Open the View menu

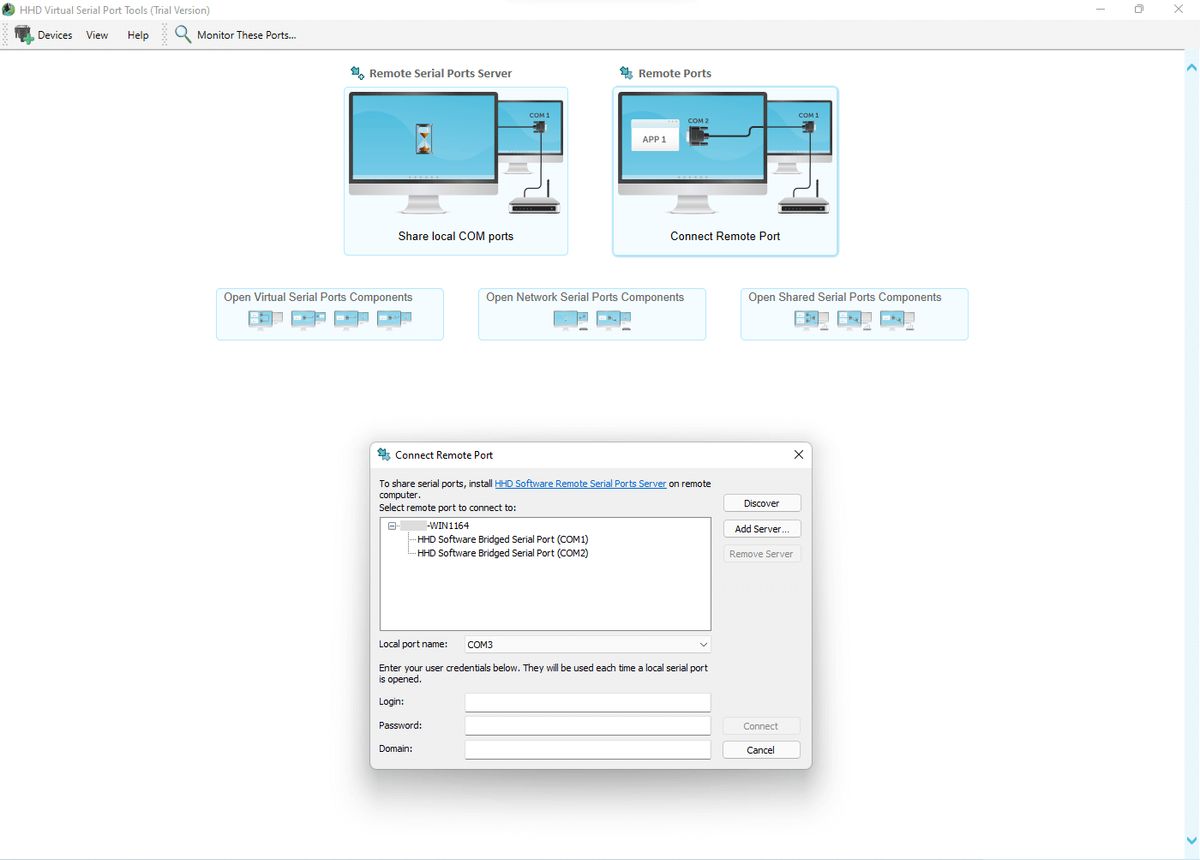[96, 34]
